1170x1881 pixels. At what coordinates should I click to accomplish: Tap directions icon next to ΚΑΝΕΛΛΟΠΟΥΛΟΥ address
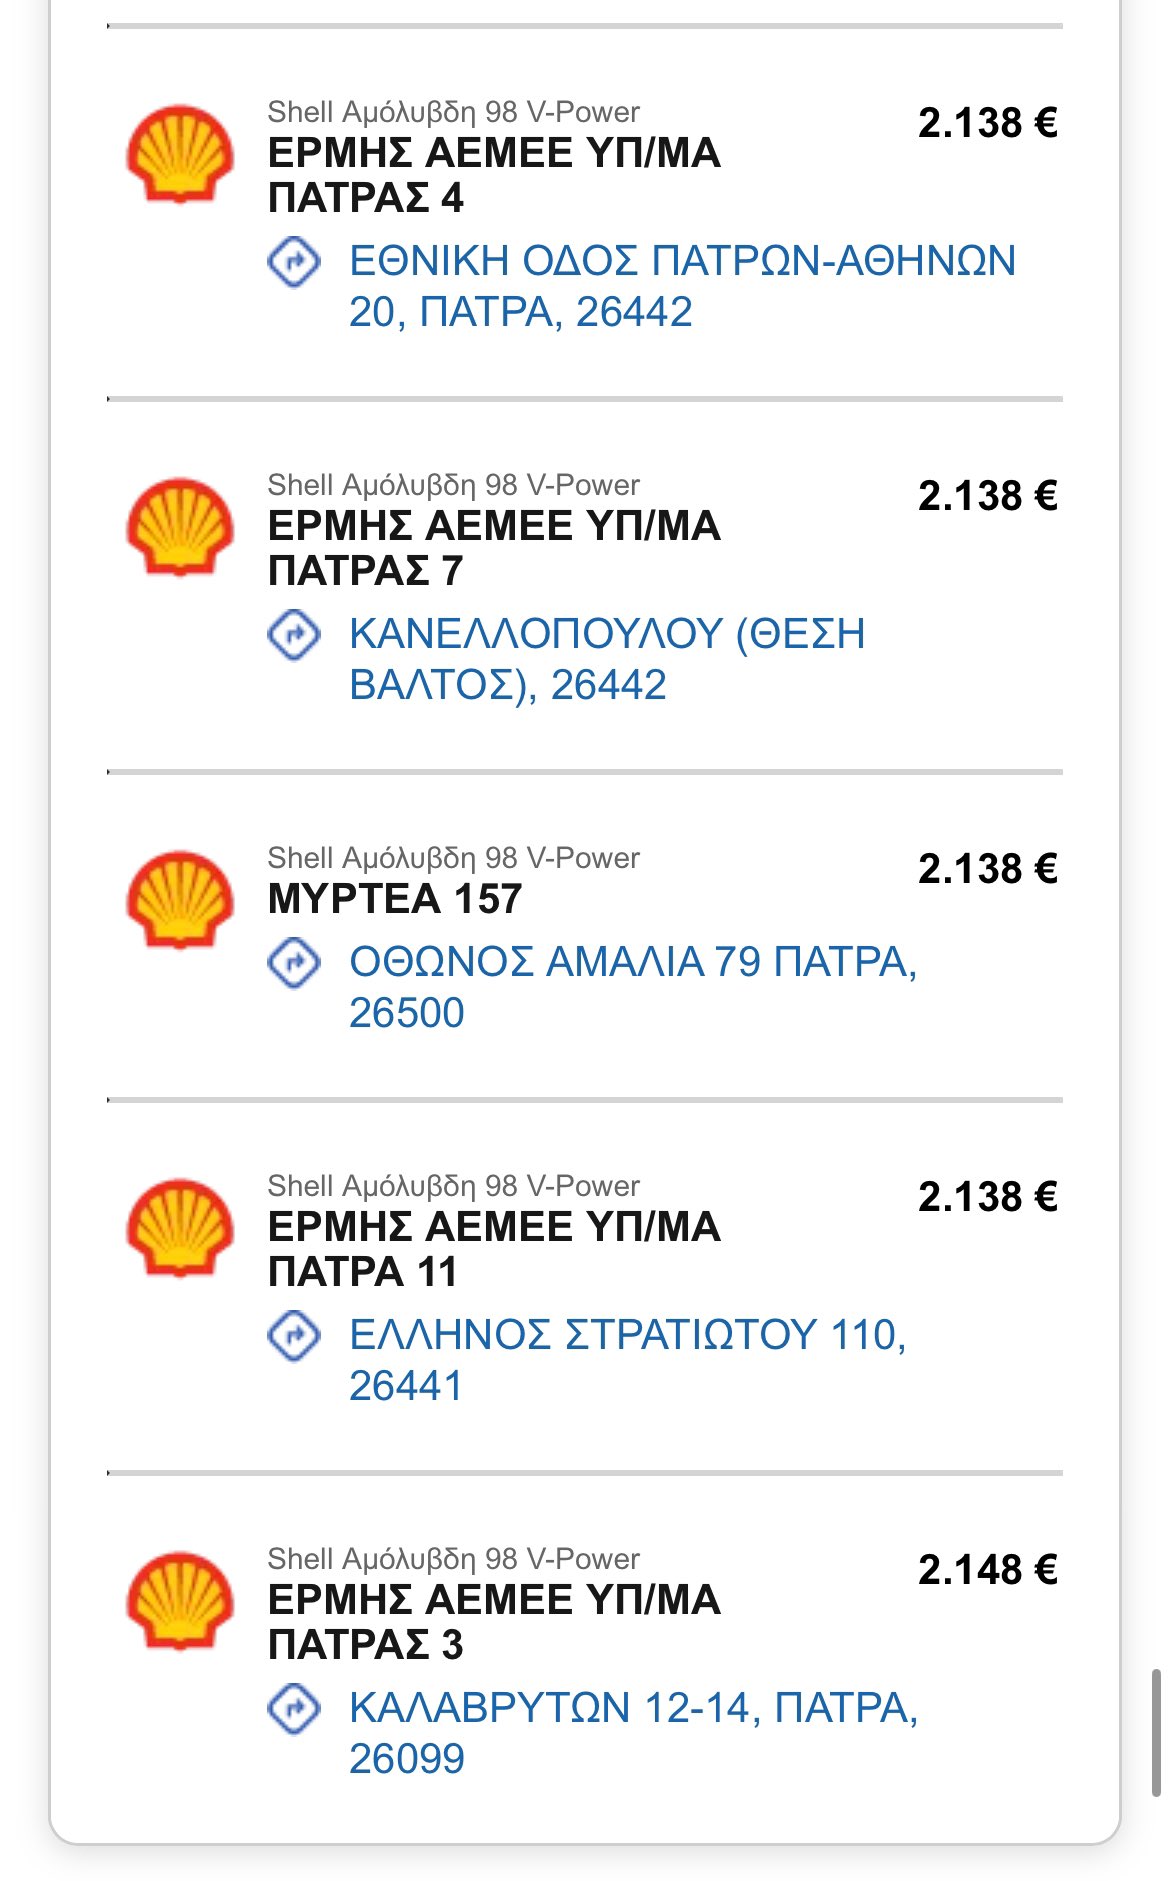point(294,635)
